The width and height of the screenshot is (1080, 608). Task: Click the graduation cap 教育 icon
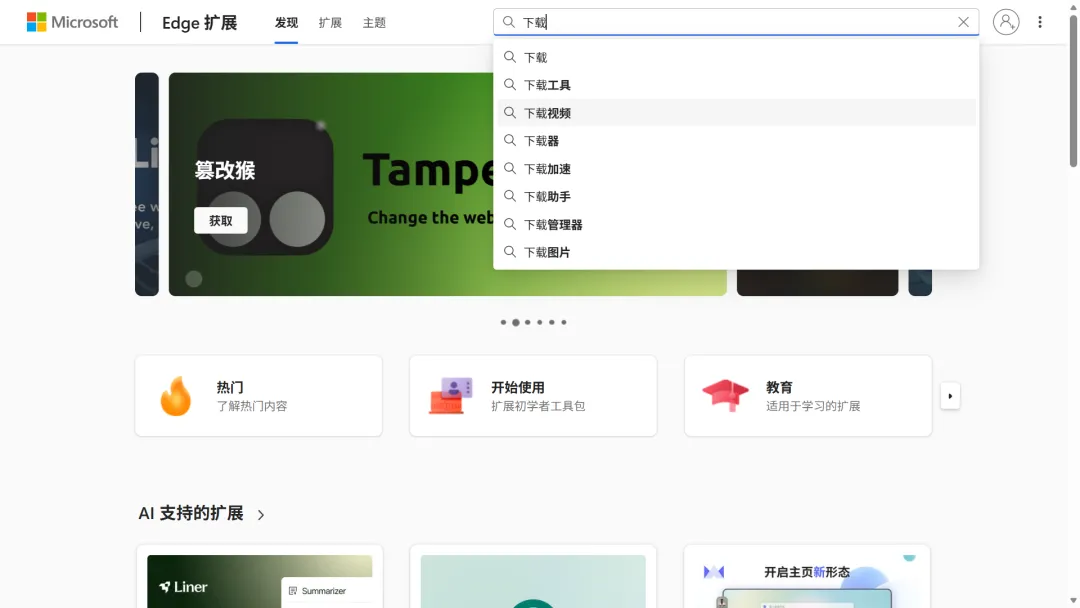[x=725, y=395]
